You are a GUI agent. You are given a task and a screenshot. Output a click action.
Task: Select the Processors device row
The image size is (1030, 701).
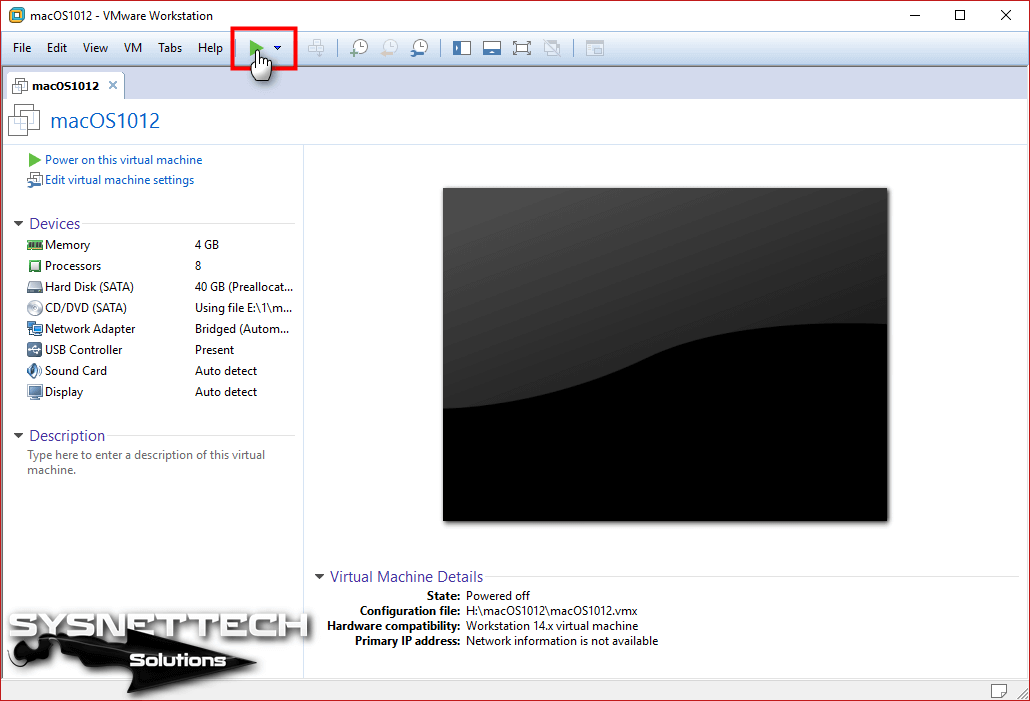tap(160, 266)
